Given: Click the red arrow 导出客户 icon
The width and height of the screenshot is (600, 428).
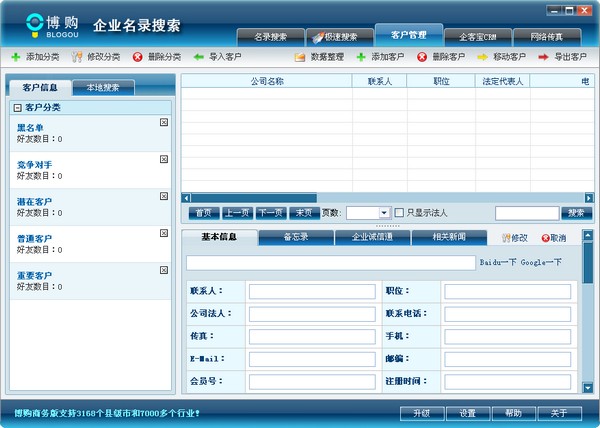Looking at the screenshot, I should [x=543, y=57].
